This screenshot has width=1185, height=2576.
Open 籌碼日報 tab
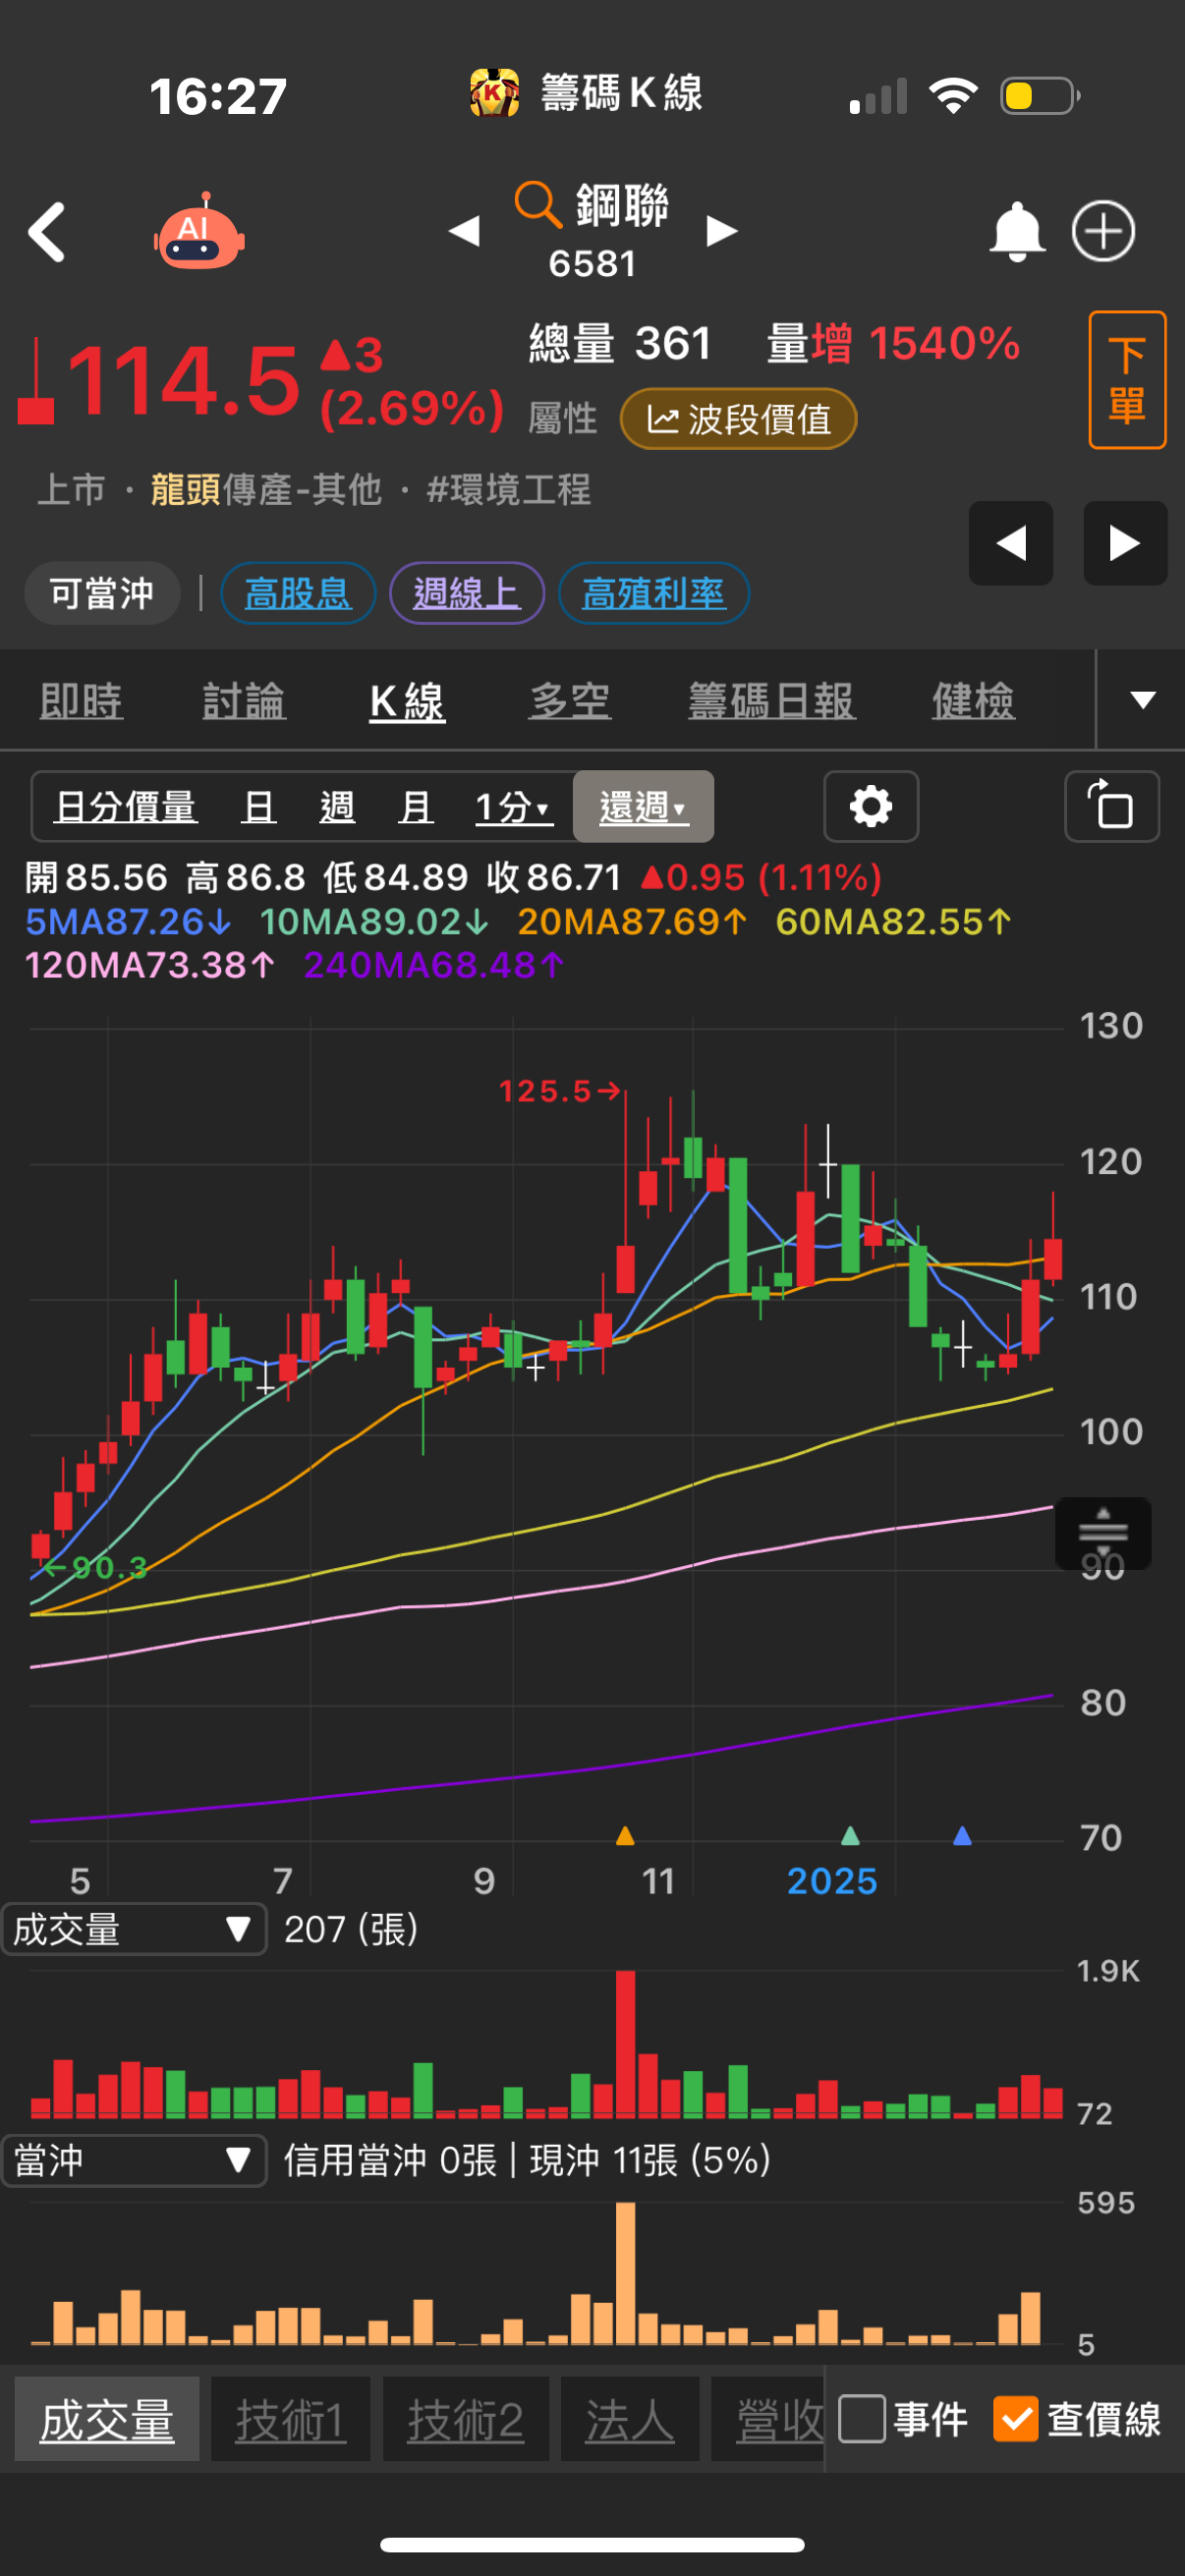[x=771, y=700]
